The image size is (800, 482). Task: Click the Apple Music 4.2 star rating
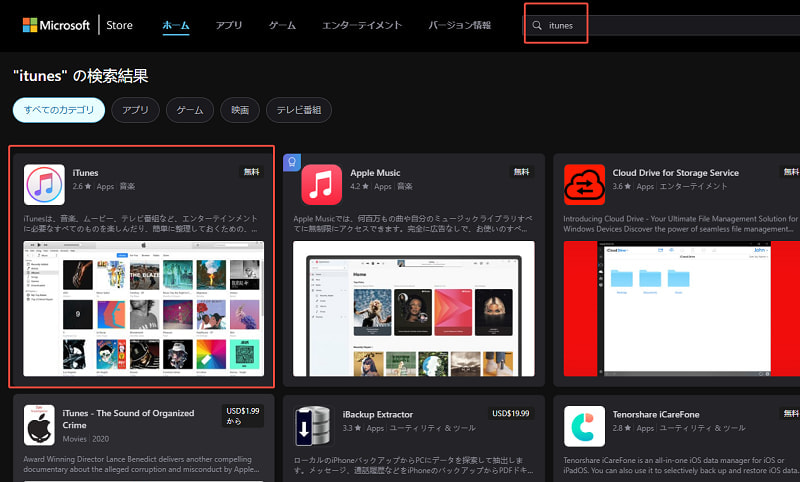coord(359,186)
